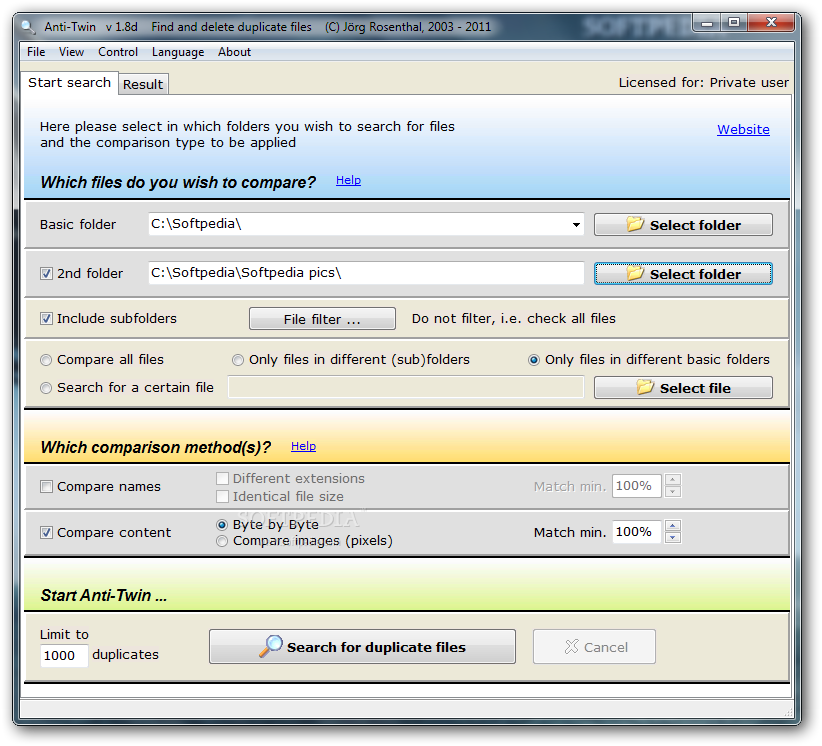Screen dimensions: 822x746
Task: Expand the Basic folder dropdown arrow
Action: pyautogui.click(x=576, y=224)
